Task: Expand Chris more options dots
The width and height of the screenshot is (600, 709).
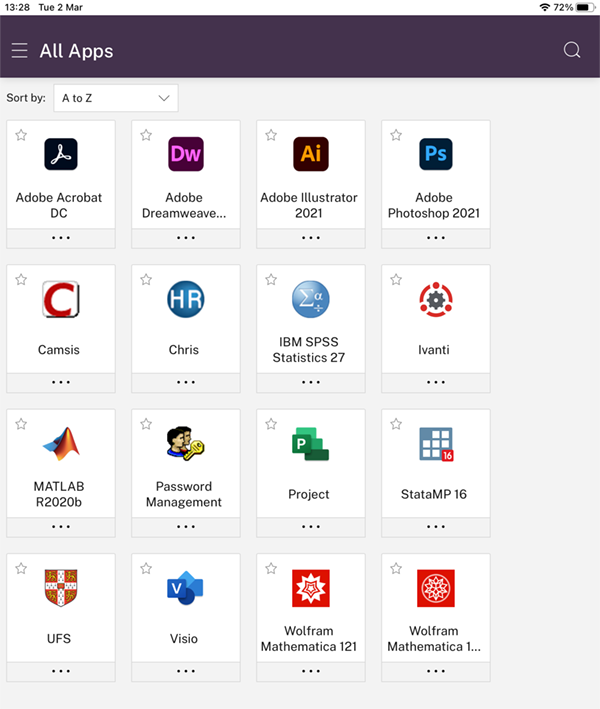Action: point(186,383)
